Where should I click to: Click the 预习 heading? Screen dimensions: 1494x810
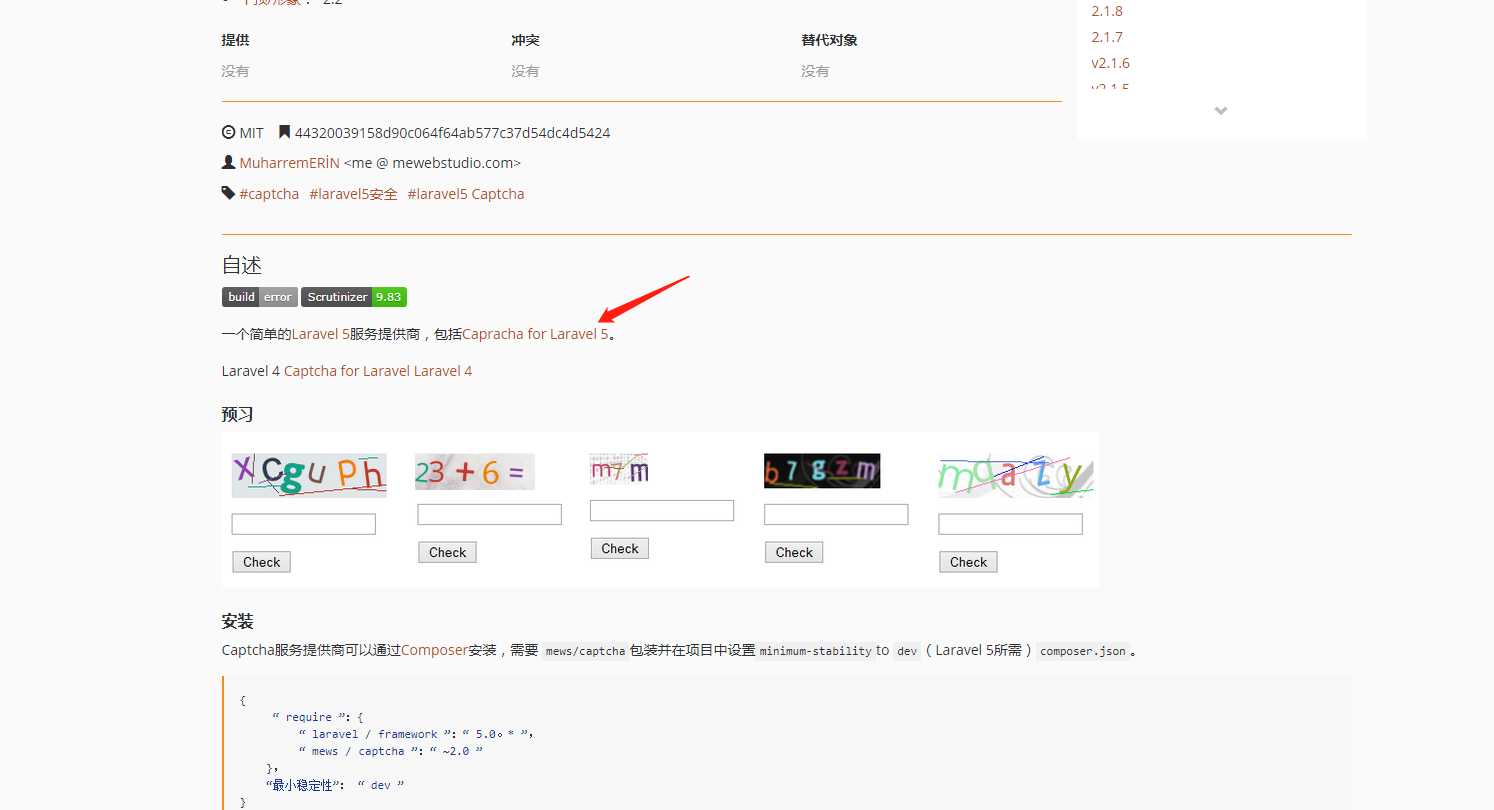[238, 414]
